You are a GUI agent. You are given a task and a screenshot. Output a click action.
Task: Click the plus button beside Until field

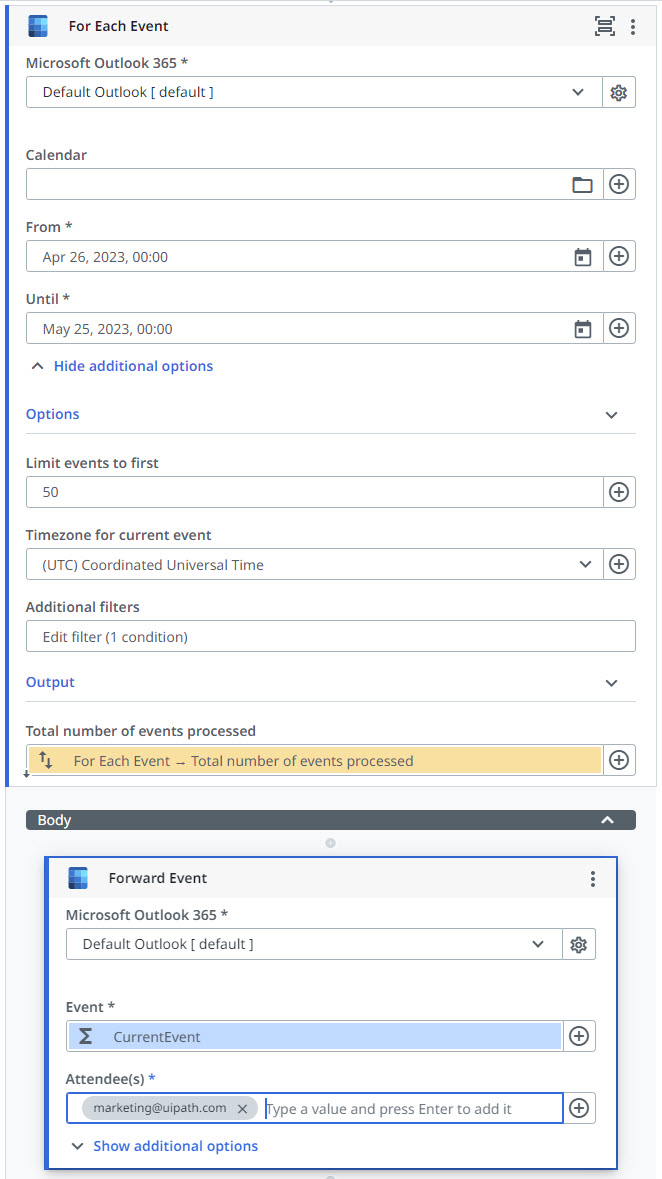click(x=619, y=329)
